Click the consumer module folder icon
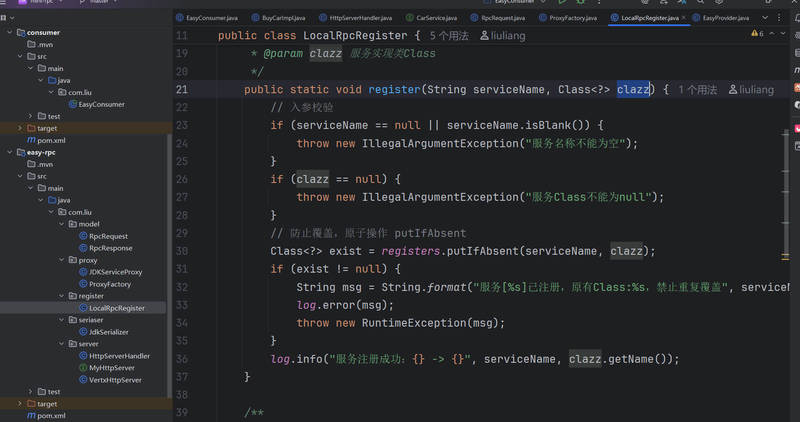 (x=21, y=32)
